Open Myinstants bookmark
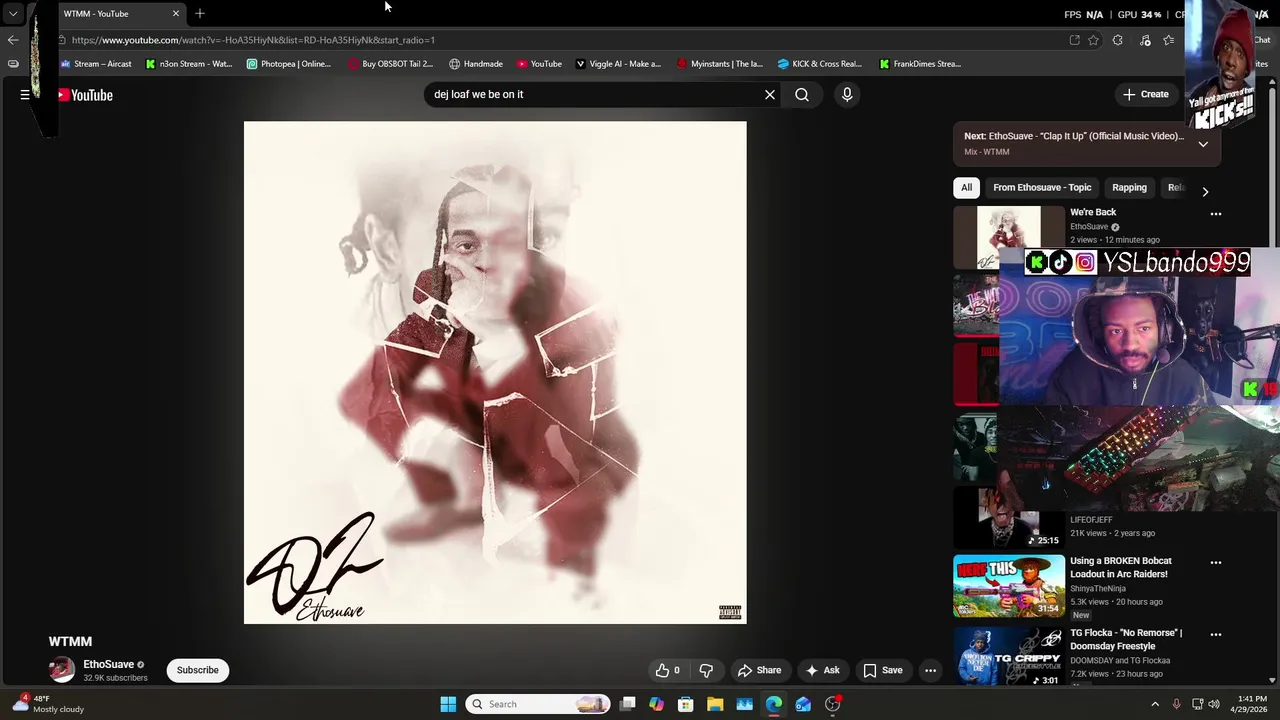Image resolution: width=1280 pixels, height=720 pixels. click(720, 64)
